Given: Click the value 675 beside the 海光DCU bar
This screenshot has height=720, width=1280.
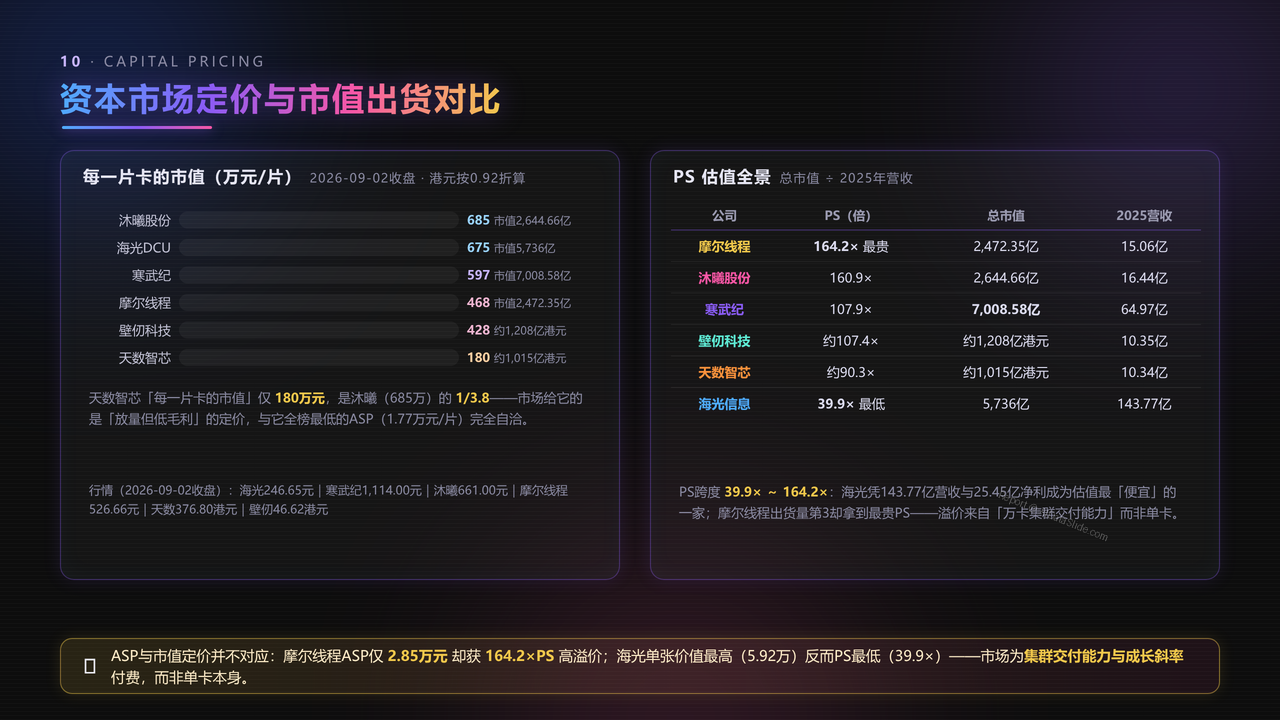Looking at the screenshot, I should (x=478, y=248).
